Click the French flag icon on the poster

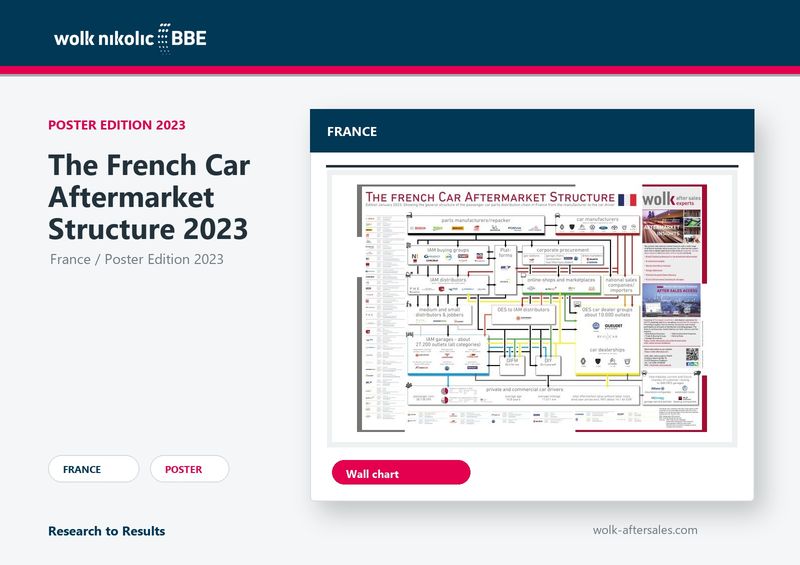627,200
